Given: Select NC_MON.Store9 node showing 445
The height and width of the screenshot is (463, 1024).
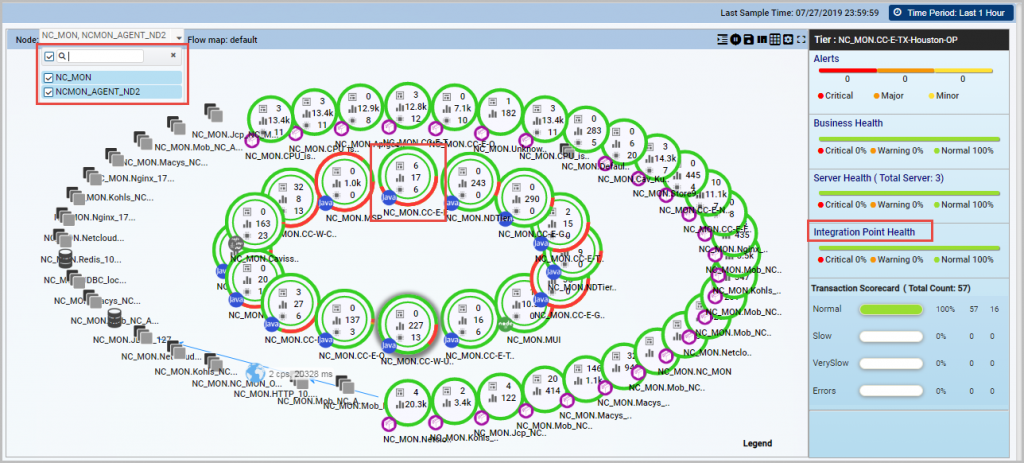Looking at the screenshot, I should [685, 176].
